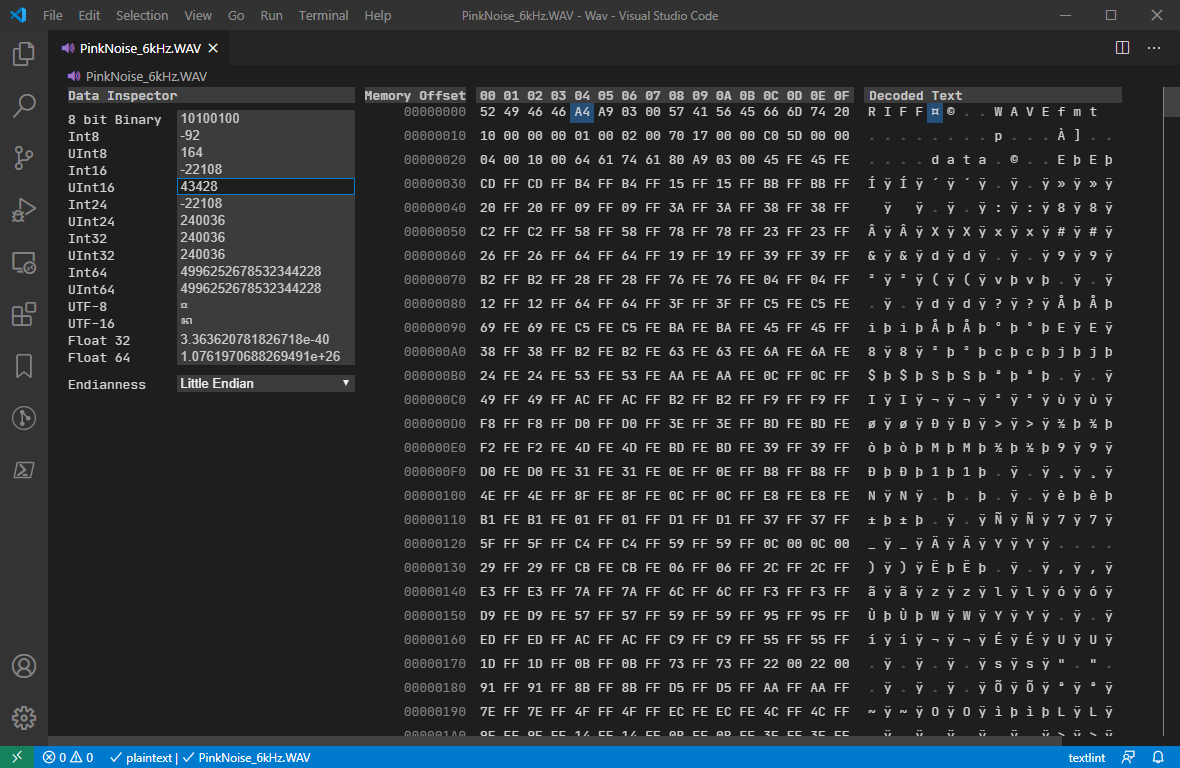
Task: Open the Remote Explorer view
Action: [x=23, y=262]
